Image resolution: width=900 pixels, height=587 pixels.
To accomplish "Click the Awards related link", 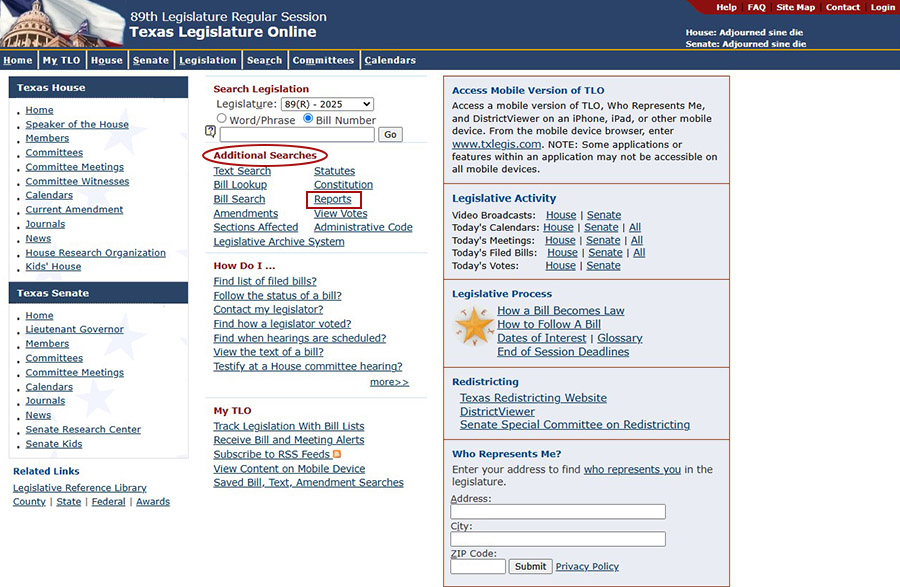I will point(153,502).
